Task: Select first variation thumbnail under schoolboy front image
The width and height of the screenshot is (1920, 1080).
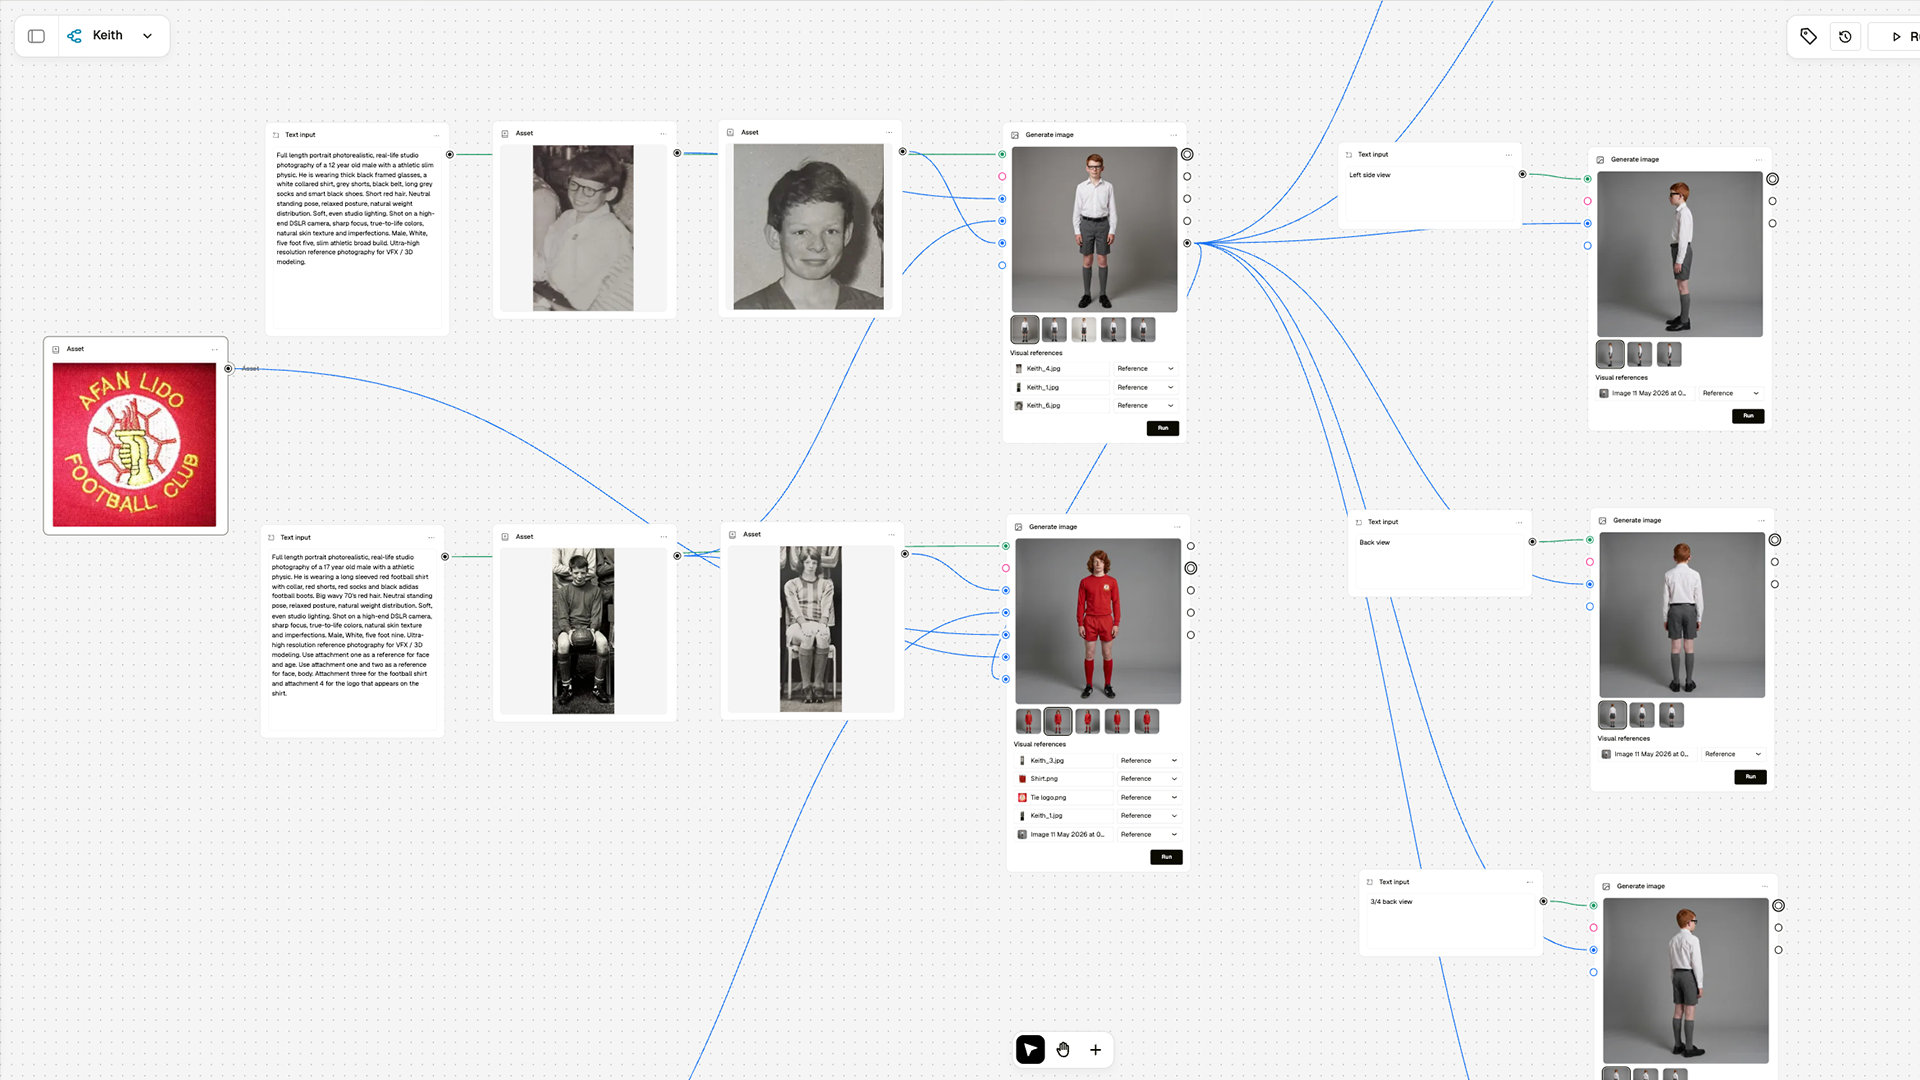Action: point(1024,329)
